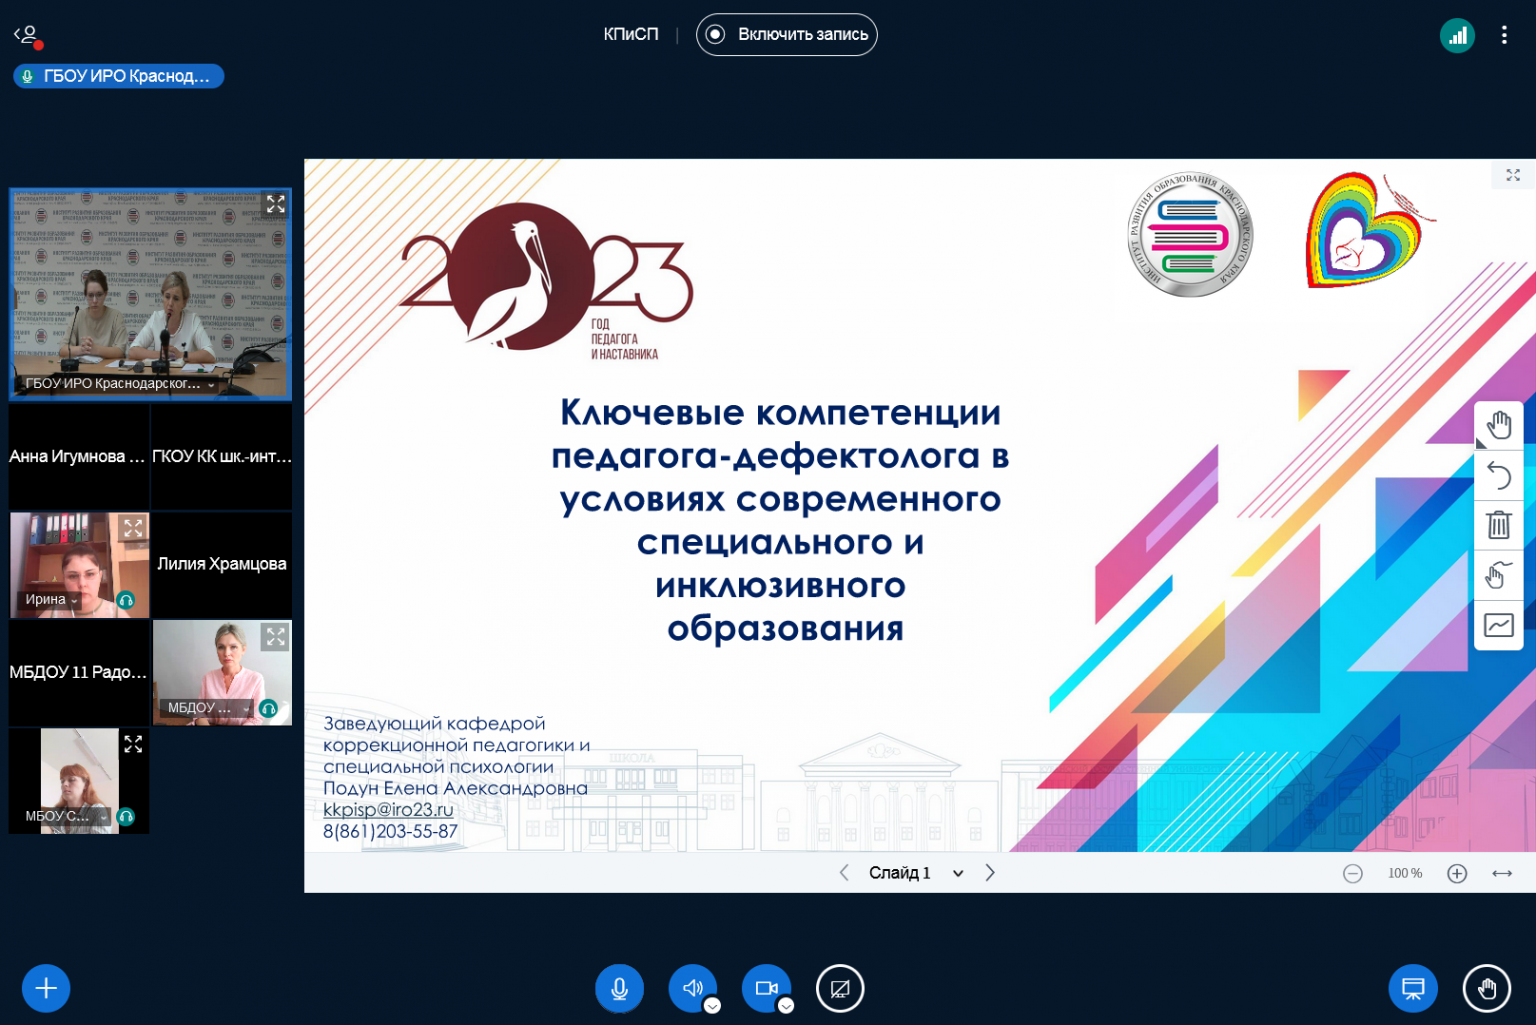The image size is (1536, 1025).
Task: Click the trash delete annotations icon
Action: (x=1498, y=524)
